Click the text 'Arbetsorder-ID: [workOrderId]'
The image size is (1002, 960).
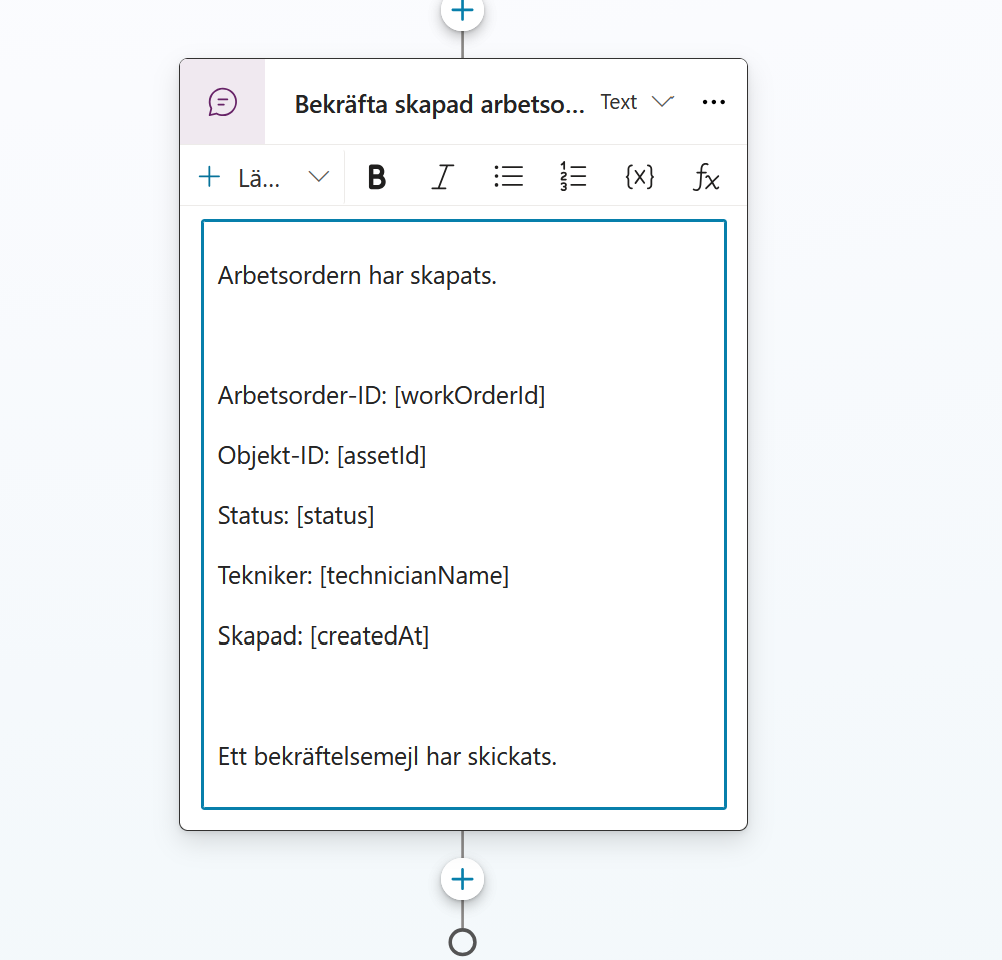382,396
